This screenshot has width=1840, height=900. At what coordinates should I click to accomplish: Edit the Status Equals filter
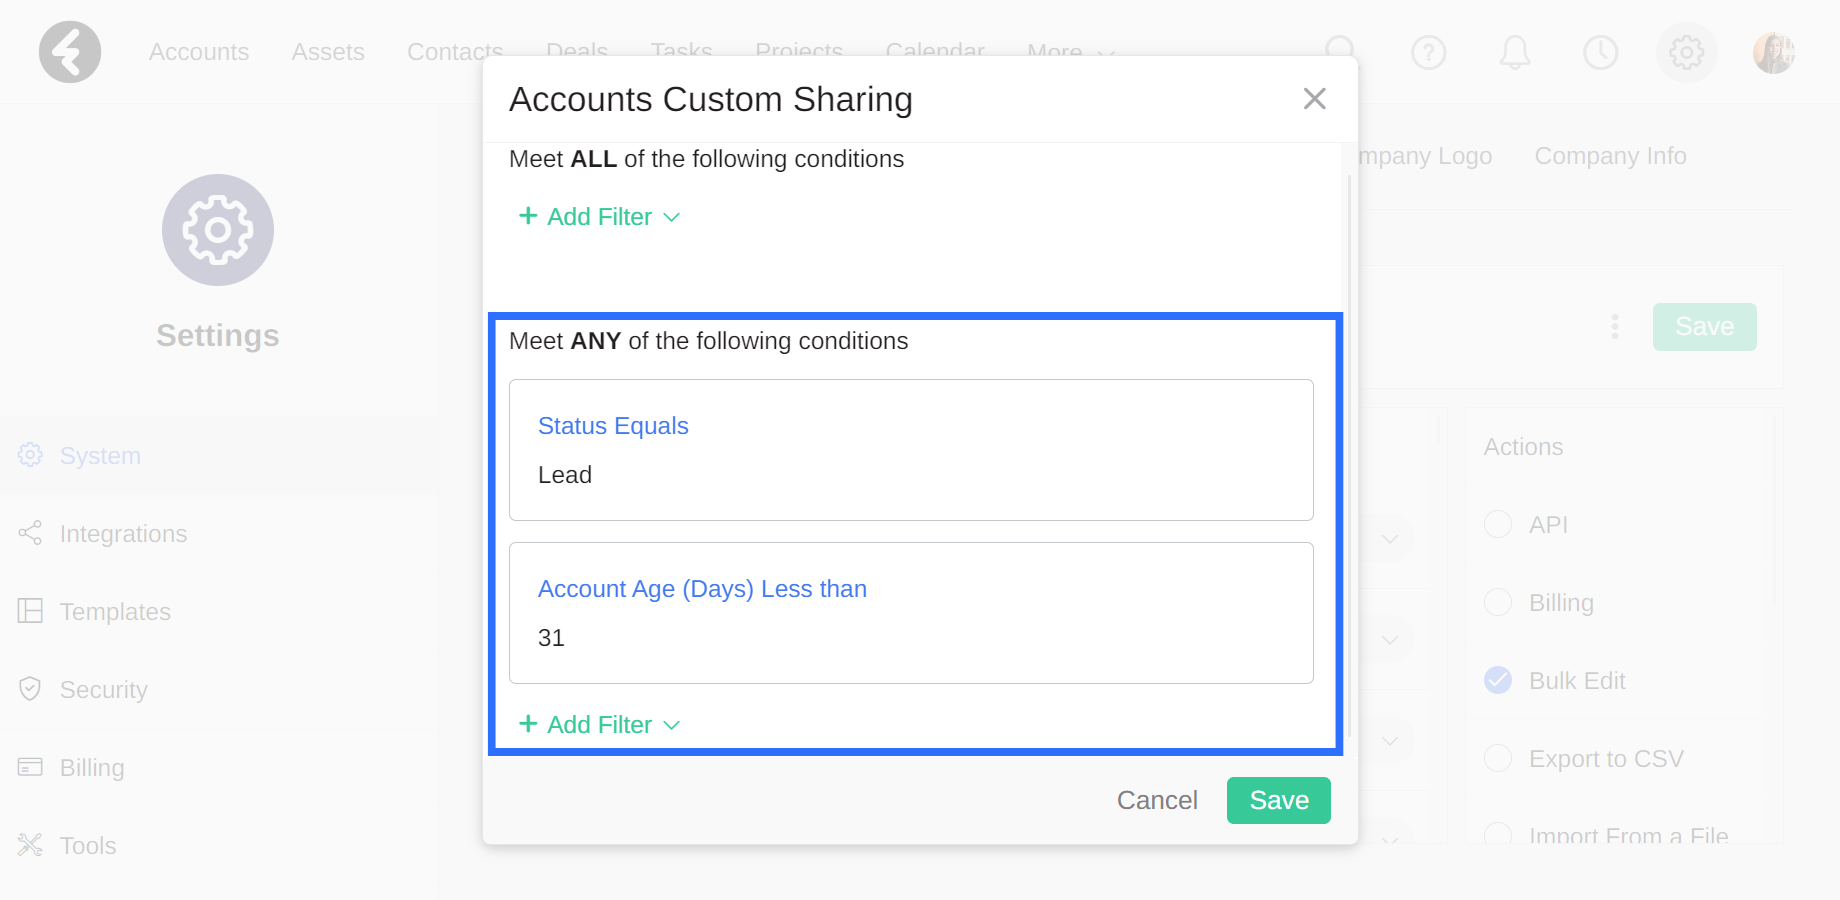[x=613, y=426]
